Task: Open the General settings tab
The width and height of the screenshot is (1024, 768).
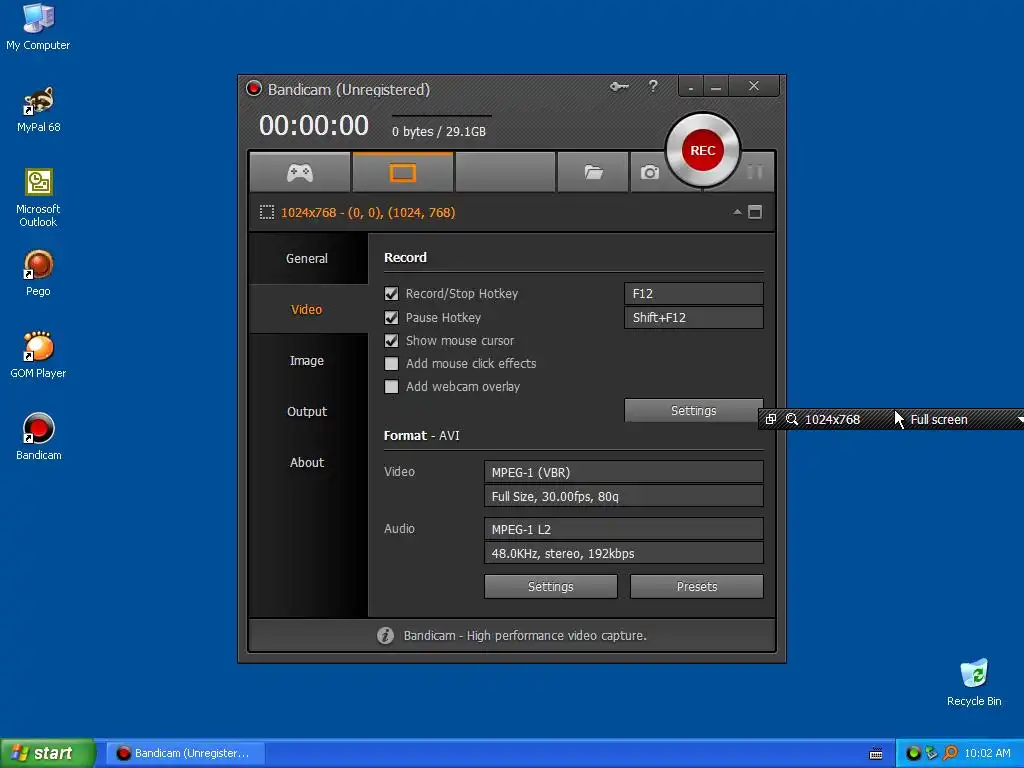Action: pos(307,259)
